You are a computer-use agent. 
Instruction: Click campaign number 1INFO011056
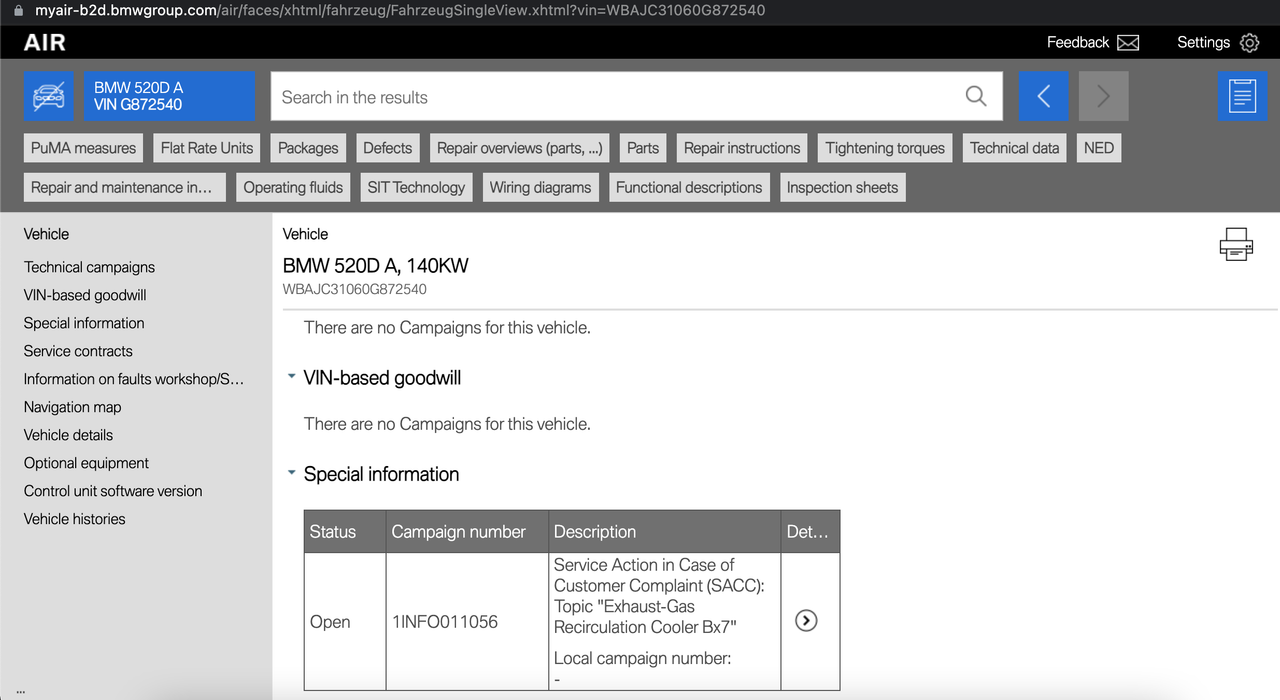point(445,622)
